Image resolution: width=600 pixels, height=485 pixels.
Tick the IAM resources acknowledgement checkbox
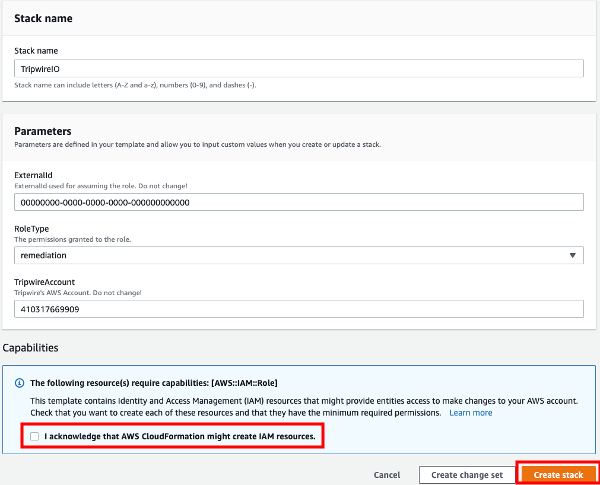(34, 436)
